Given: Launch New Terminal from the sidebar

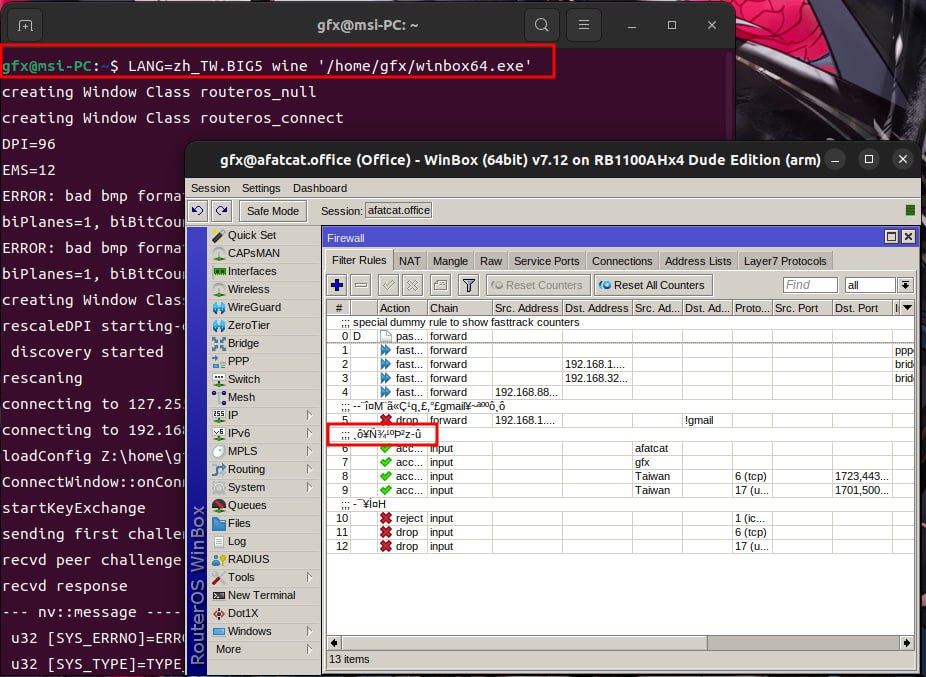Looking at the screenshot, I should coord(260,595).
